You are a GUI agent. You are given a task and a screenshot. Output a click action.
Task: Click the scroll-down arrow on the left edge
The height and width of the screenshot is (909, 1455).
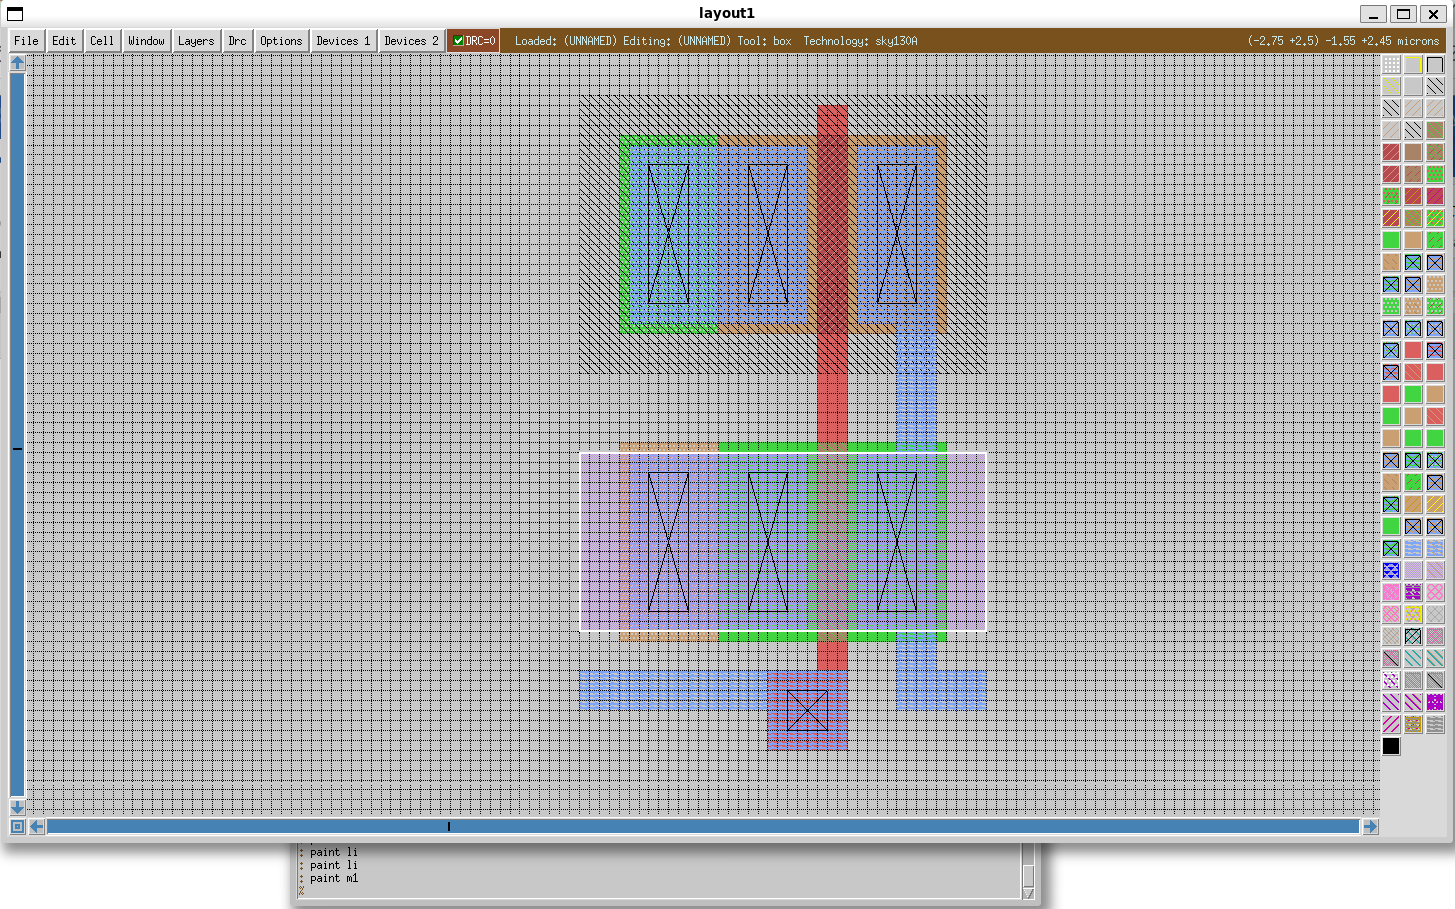pos(17,806)
